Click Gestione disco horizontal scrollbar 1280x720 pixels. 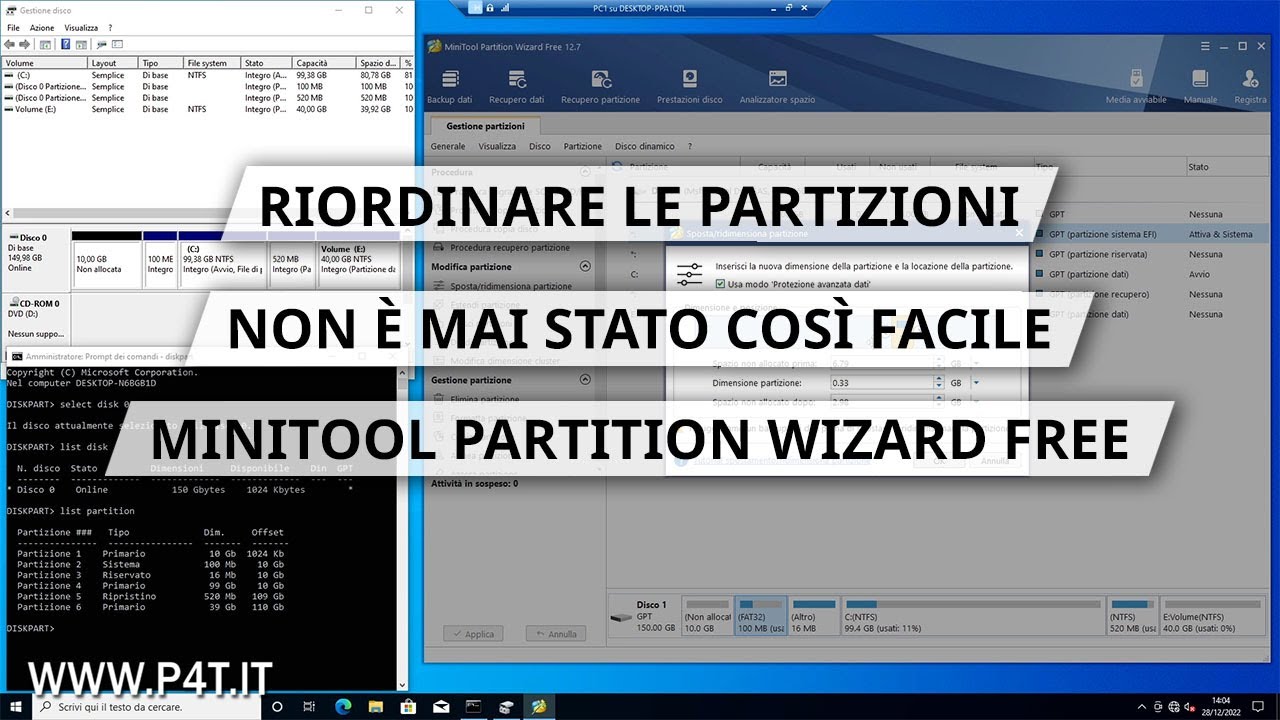point(207,215)
